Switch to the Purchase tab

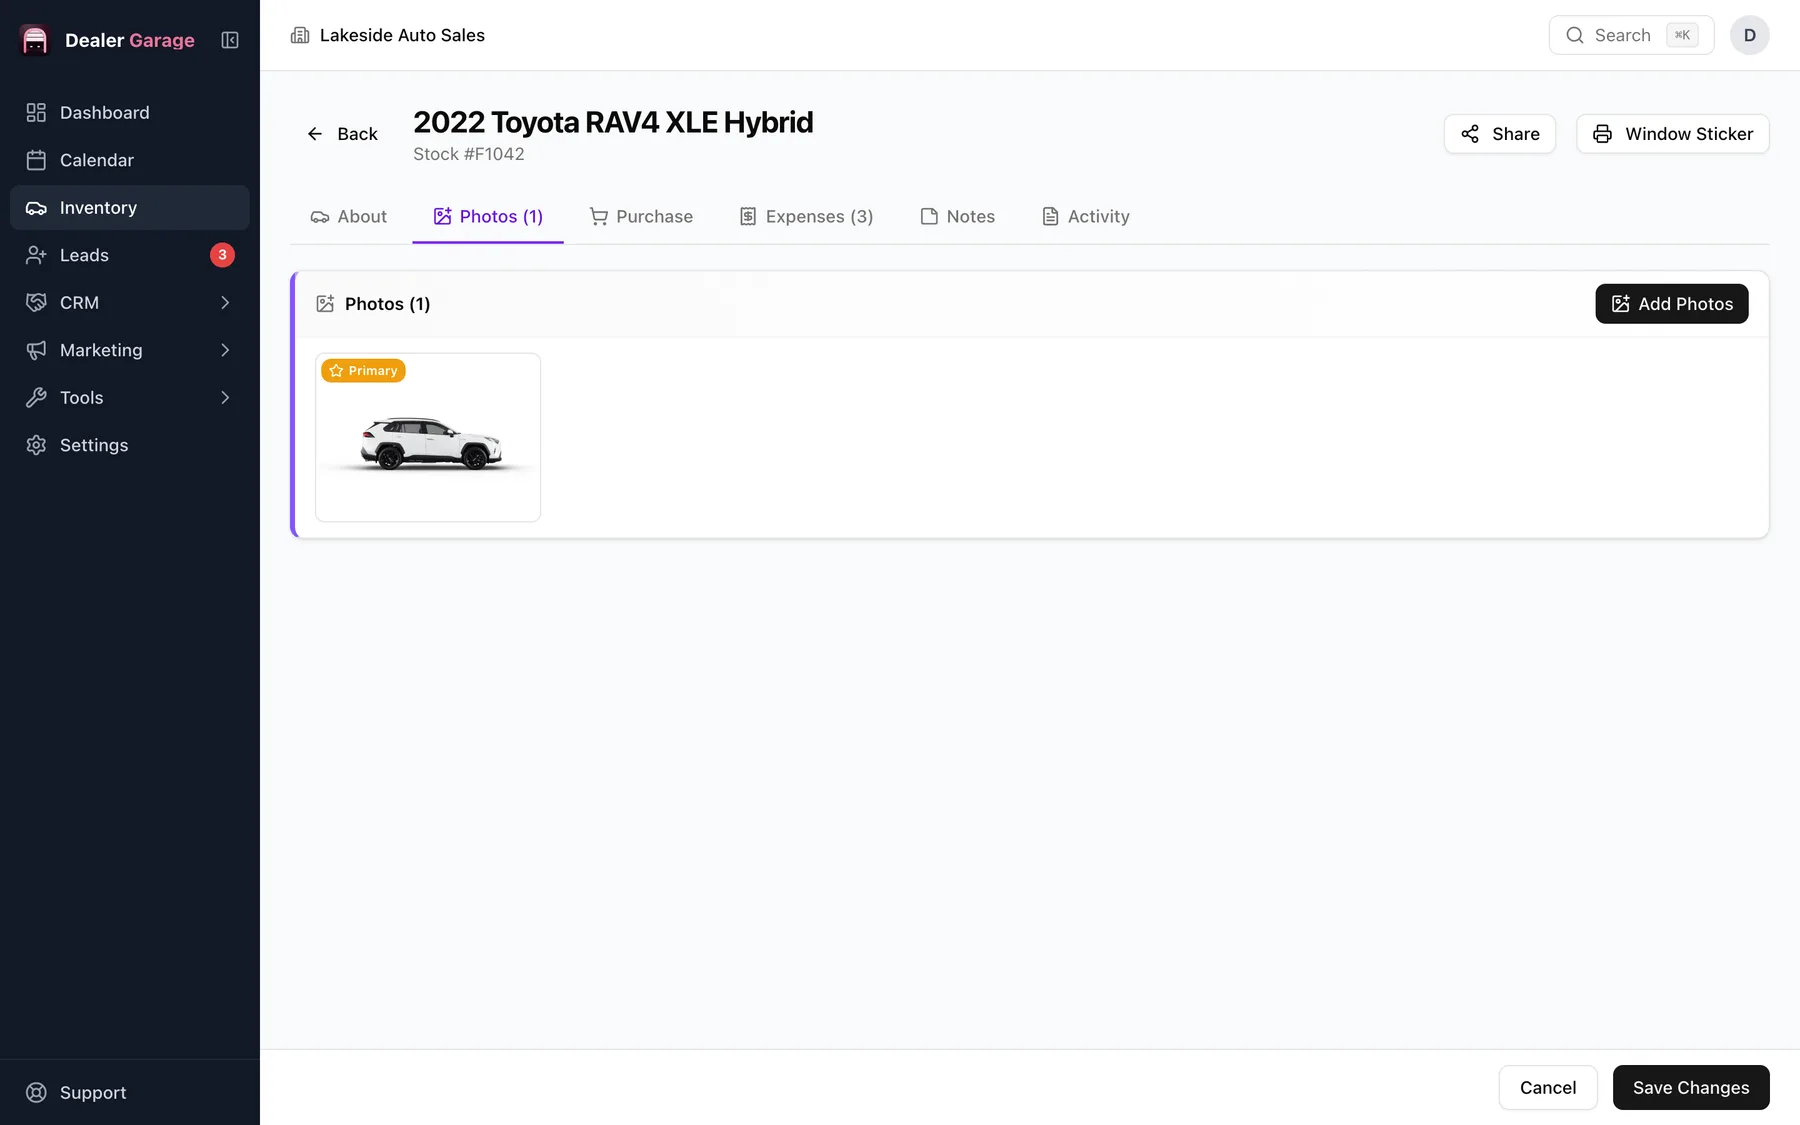[x=641, y=217]
